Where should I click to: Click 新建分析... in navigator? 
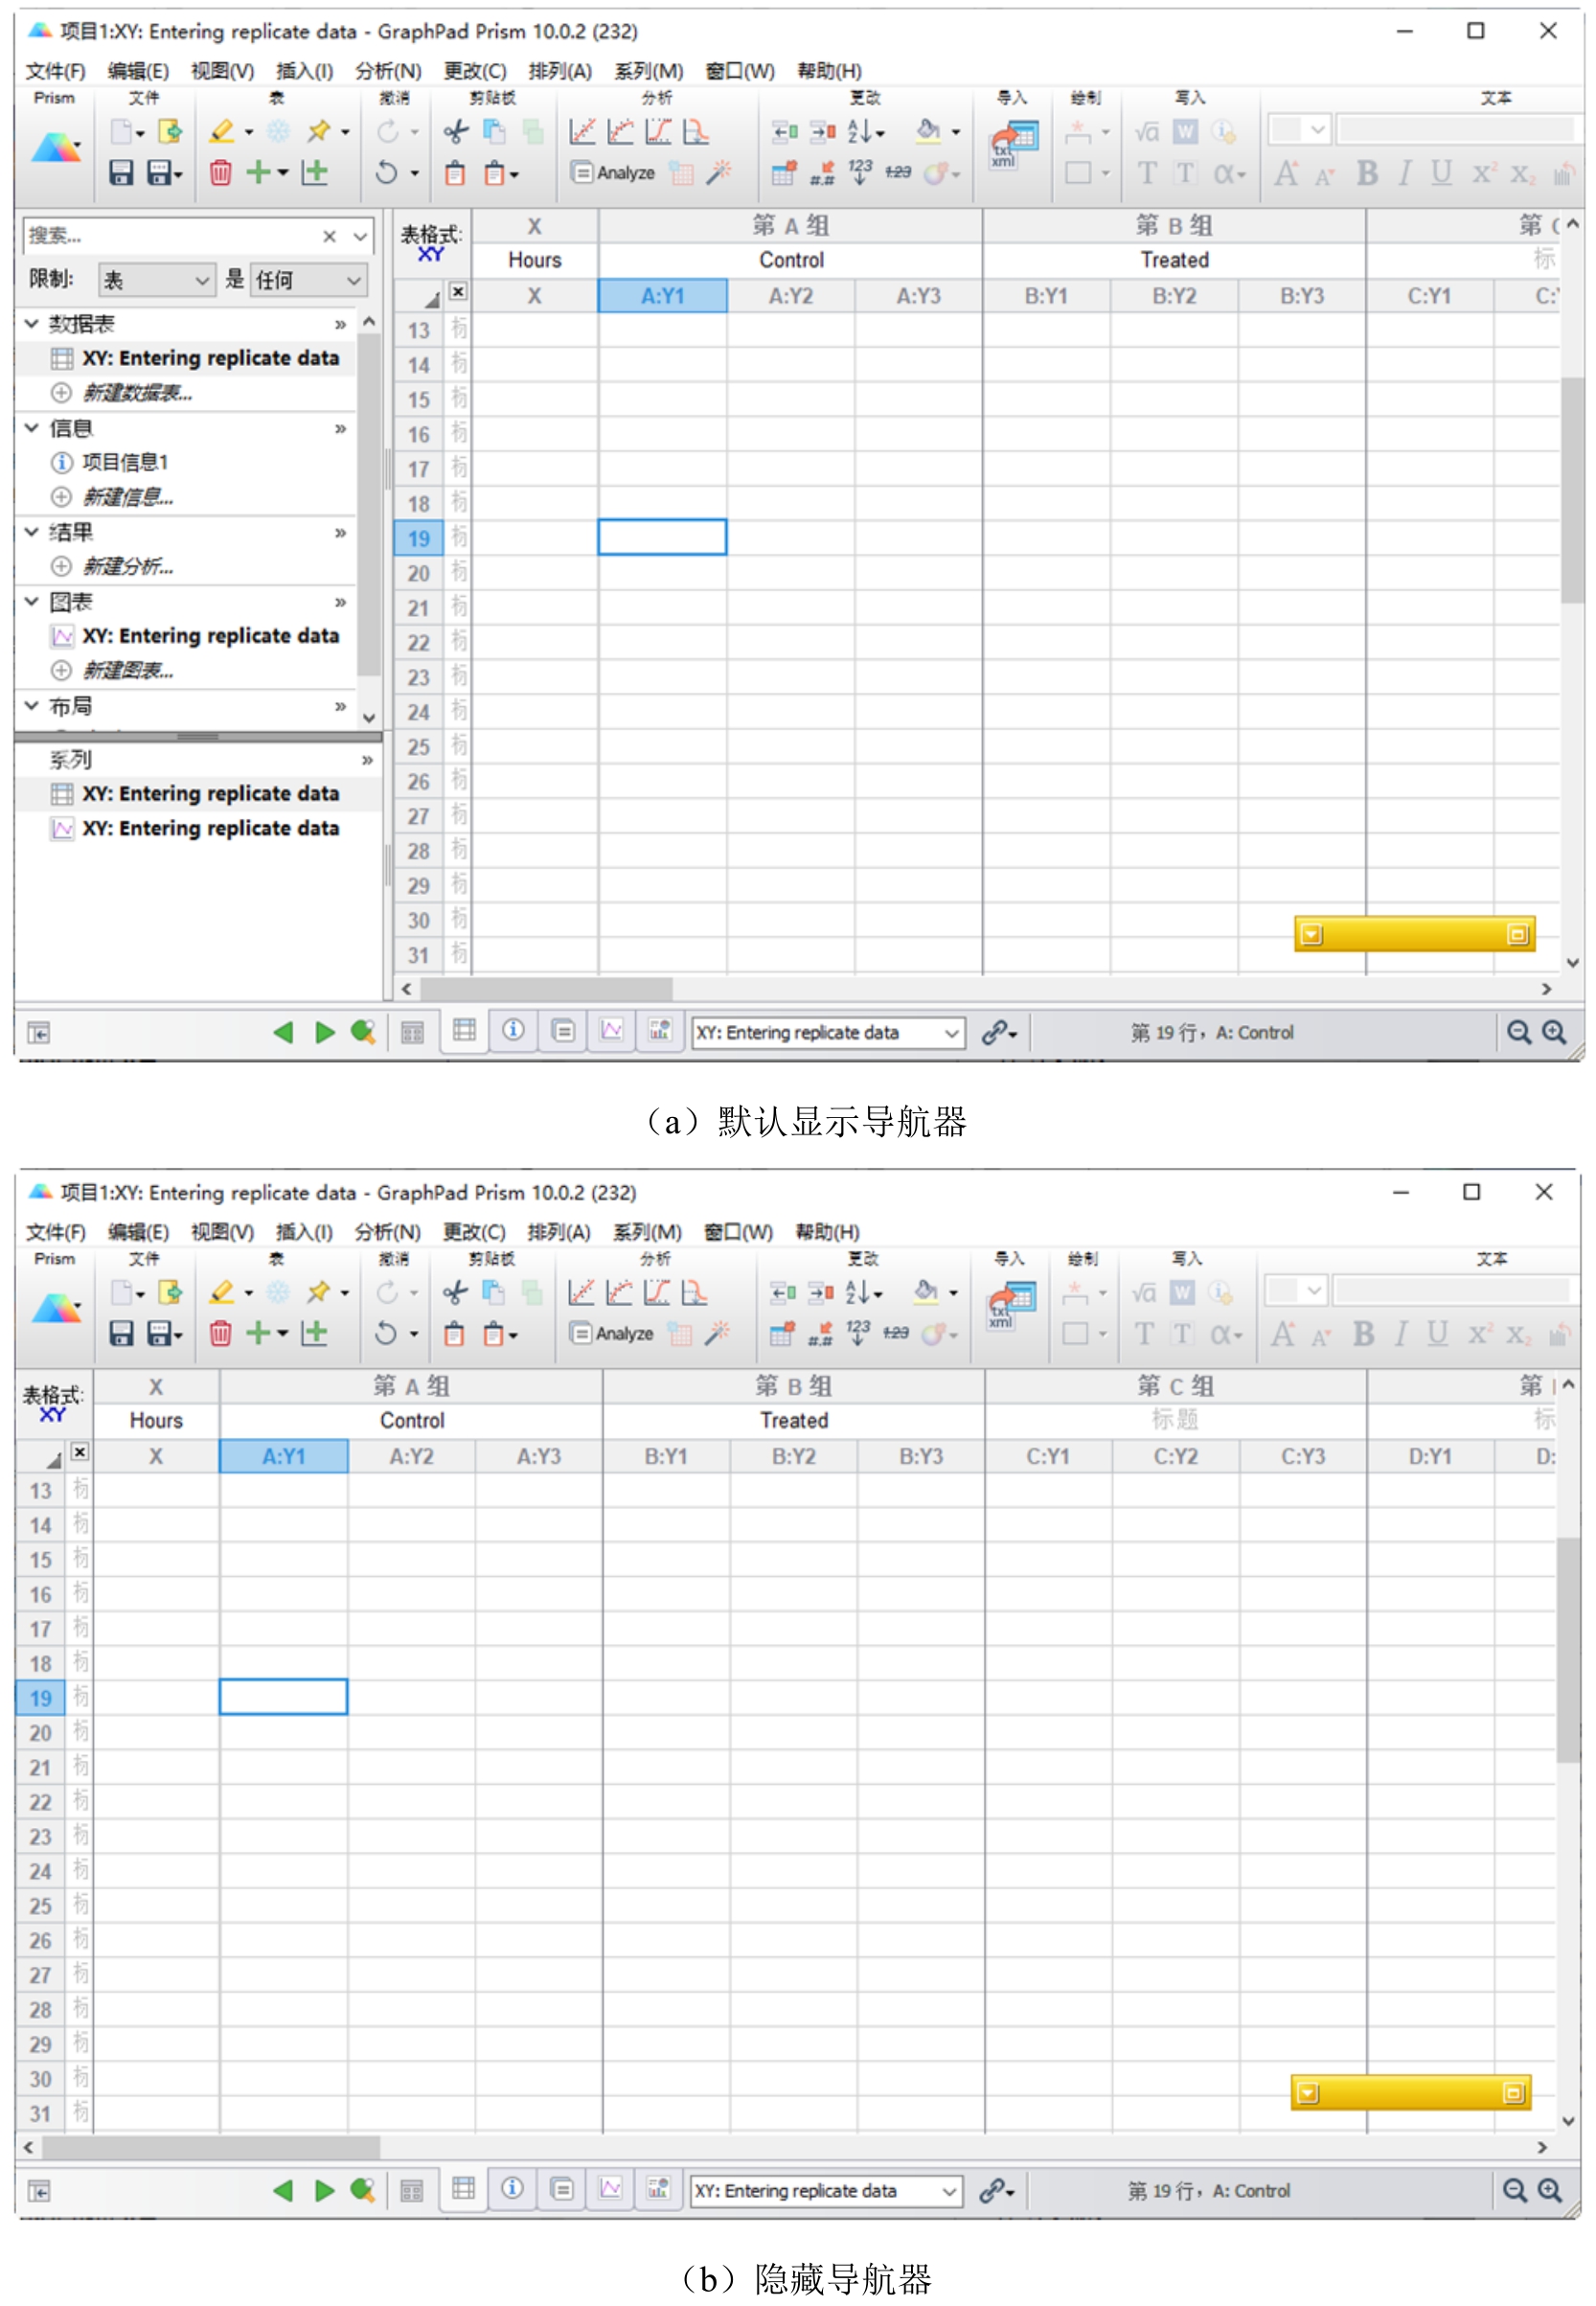click(128, 566)
